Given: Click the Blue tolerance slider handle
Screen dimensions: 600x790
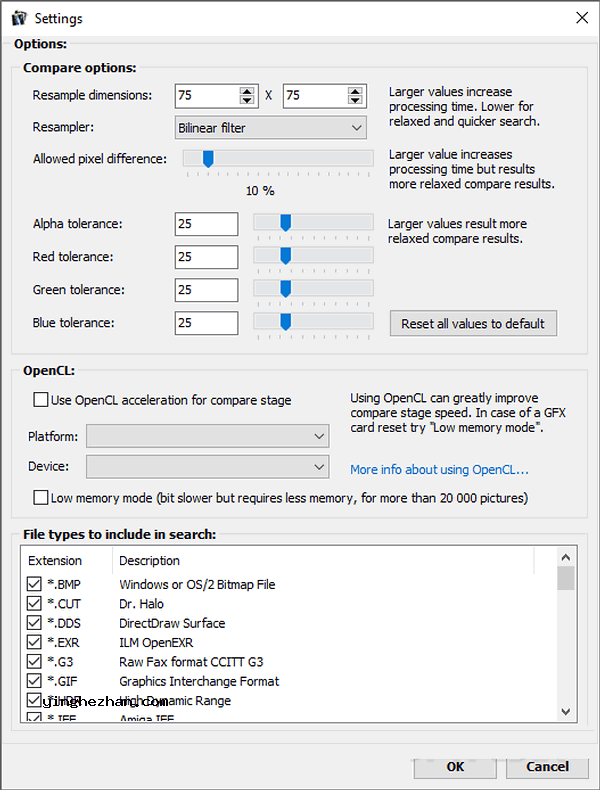Looking at the screenshot, I should coord(286,322).
